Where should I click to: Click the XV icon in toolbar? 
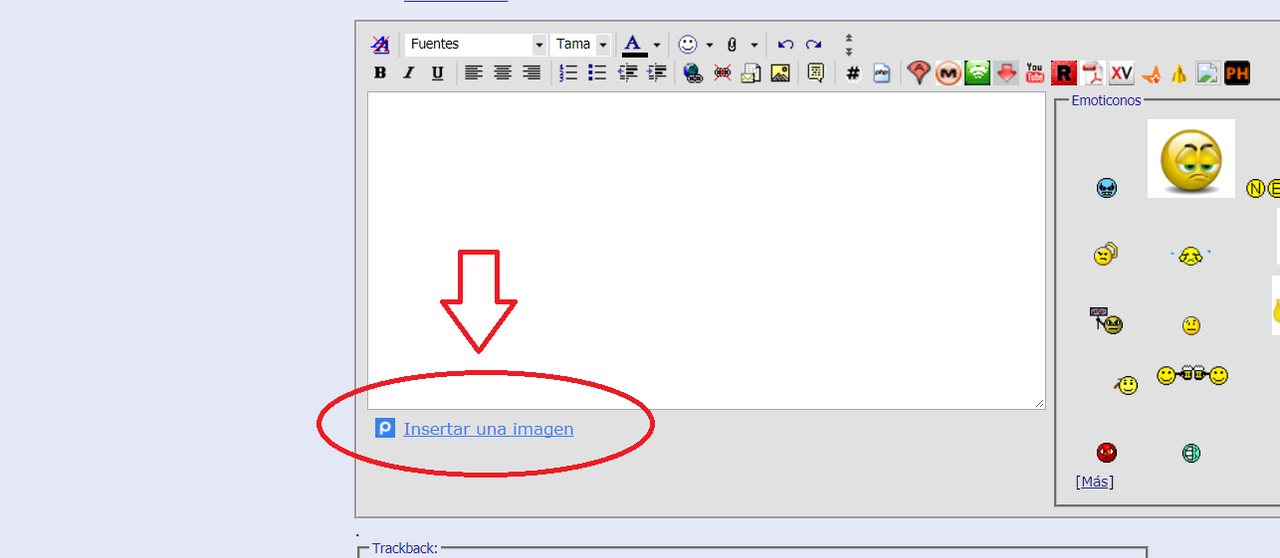point(1121,73)
